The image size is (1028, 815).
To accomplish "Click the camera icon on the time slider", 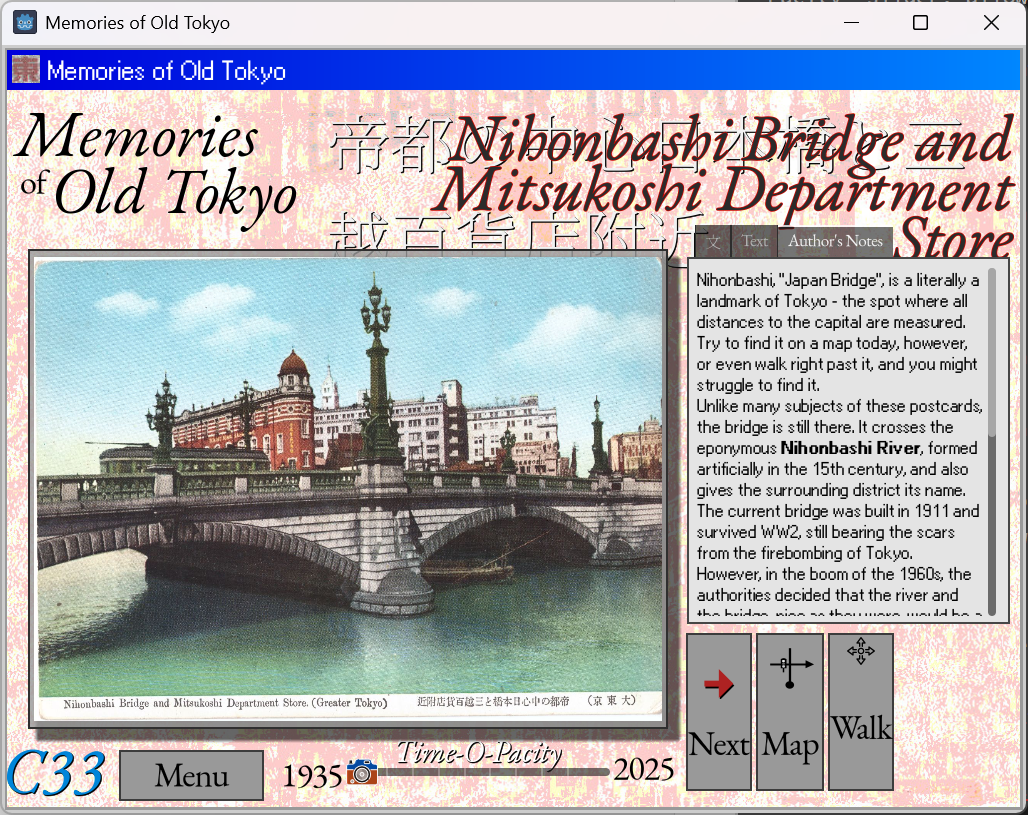I will point(362,772).
